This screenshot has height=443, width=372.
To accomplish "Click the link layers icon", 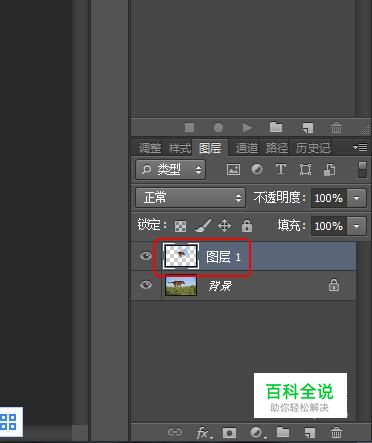I will (175, 433).
